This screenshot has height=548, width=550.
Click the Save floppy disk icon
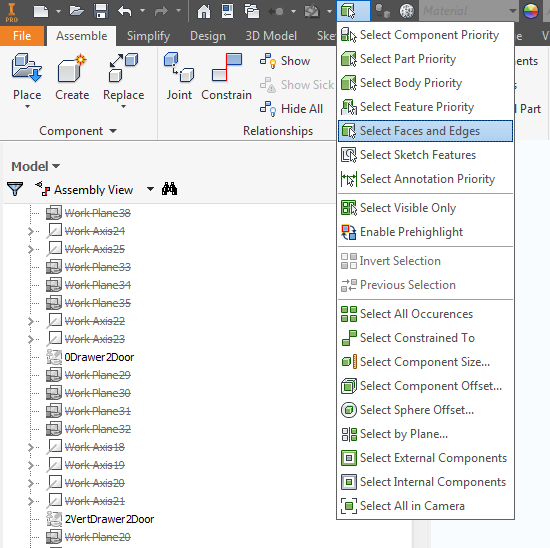(101, 11)
